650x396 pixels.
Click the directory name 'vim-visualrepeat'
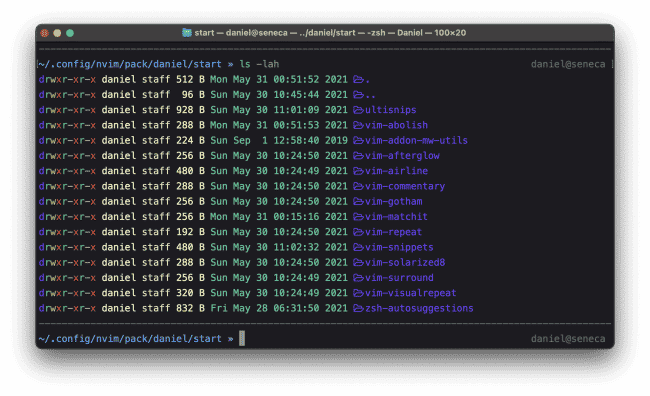[411, 293]
